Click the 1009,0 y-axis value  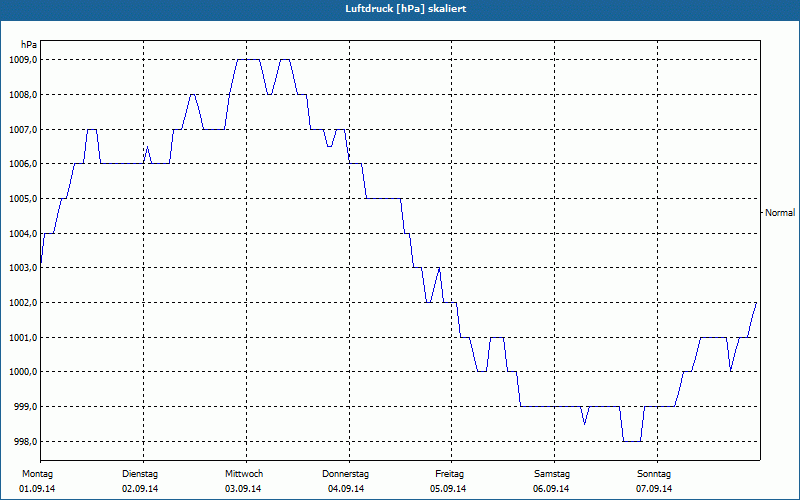[23, 60]
